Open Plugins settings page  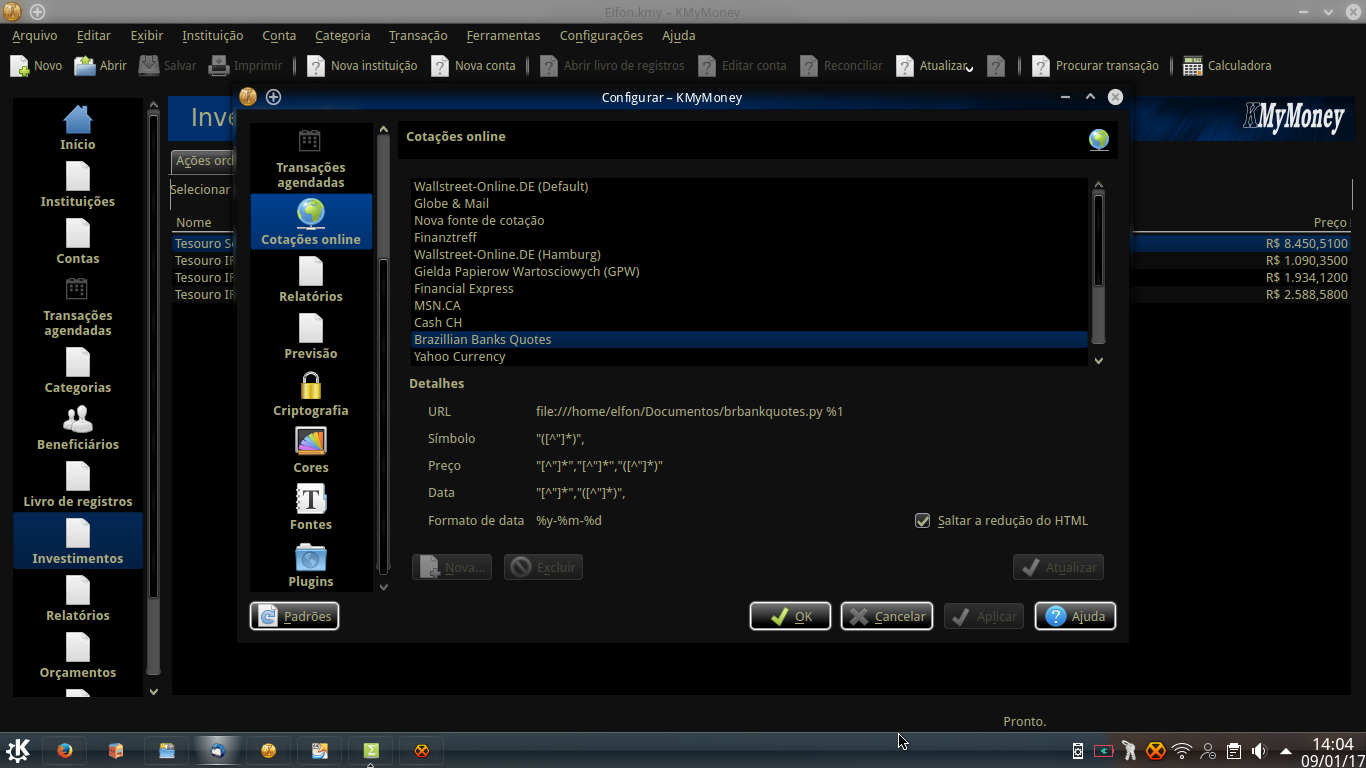(311, 564)
